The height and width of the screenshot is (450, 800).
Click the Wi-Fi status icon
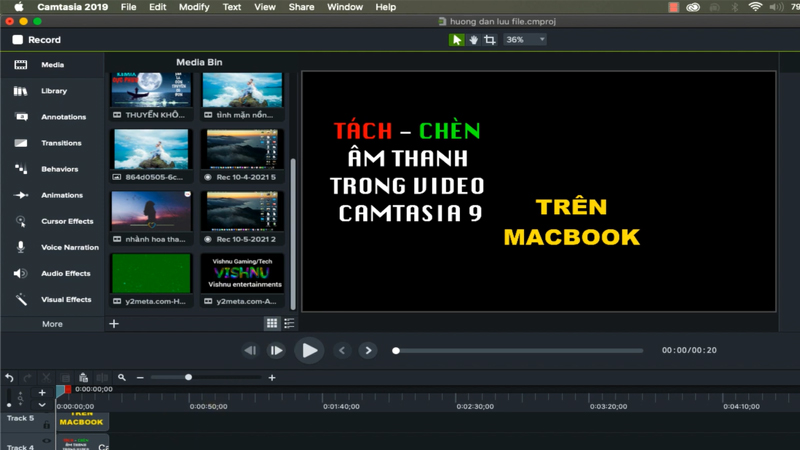click(755, 7)
